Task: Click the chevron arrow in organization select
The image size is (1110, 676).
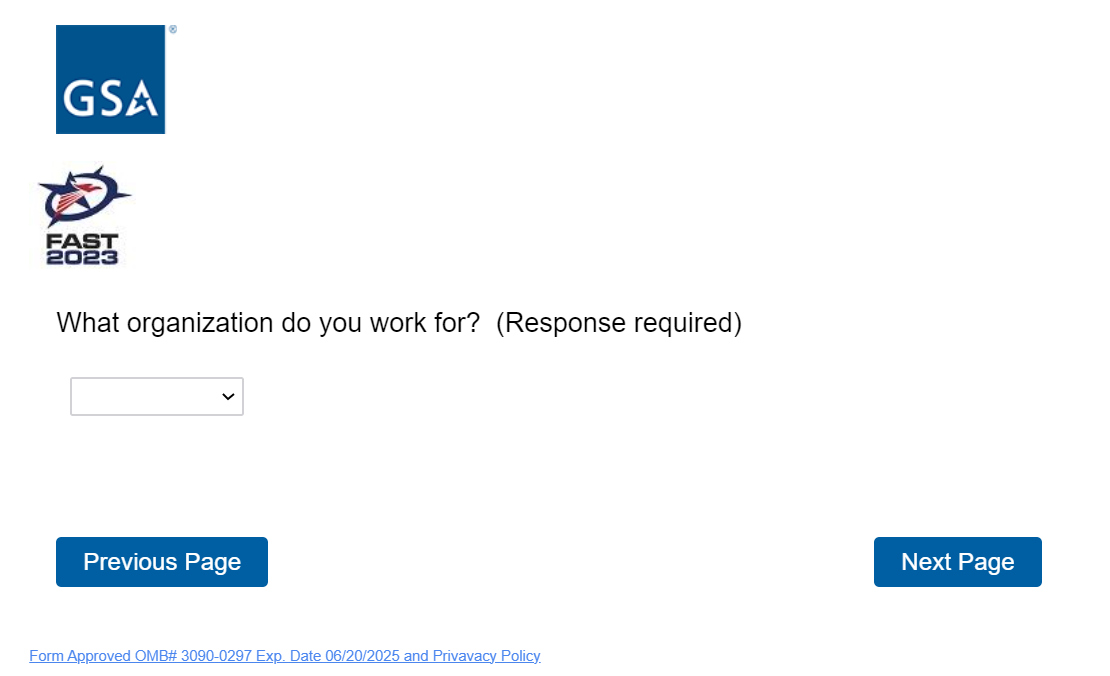Action: point(228,397)
